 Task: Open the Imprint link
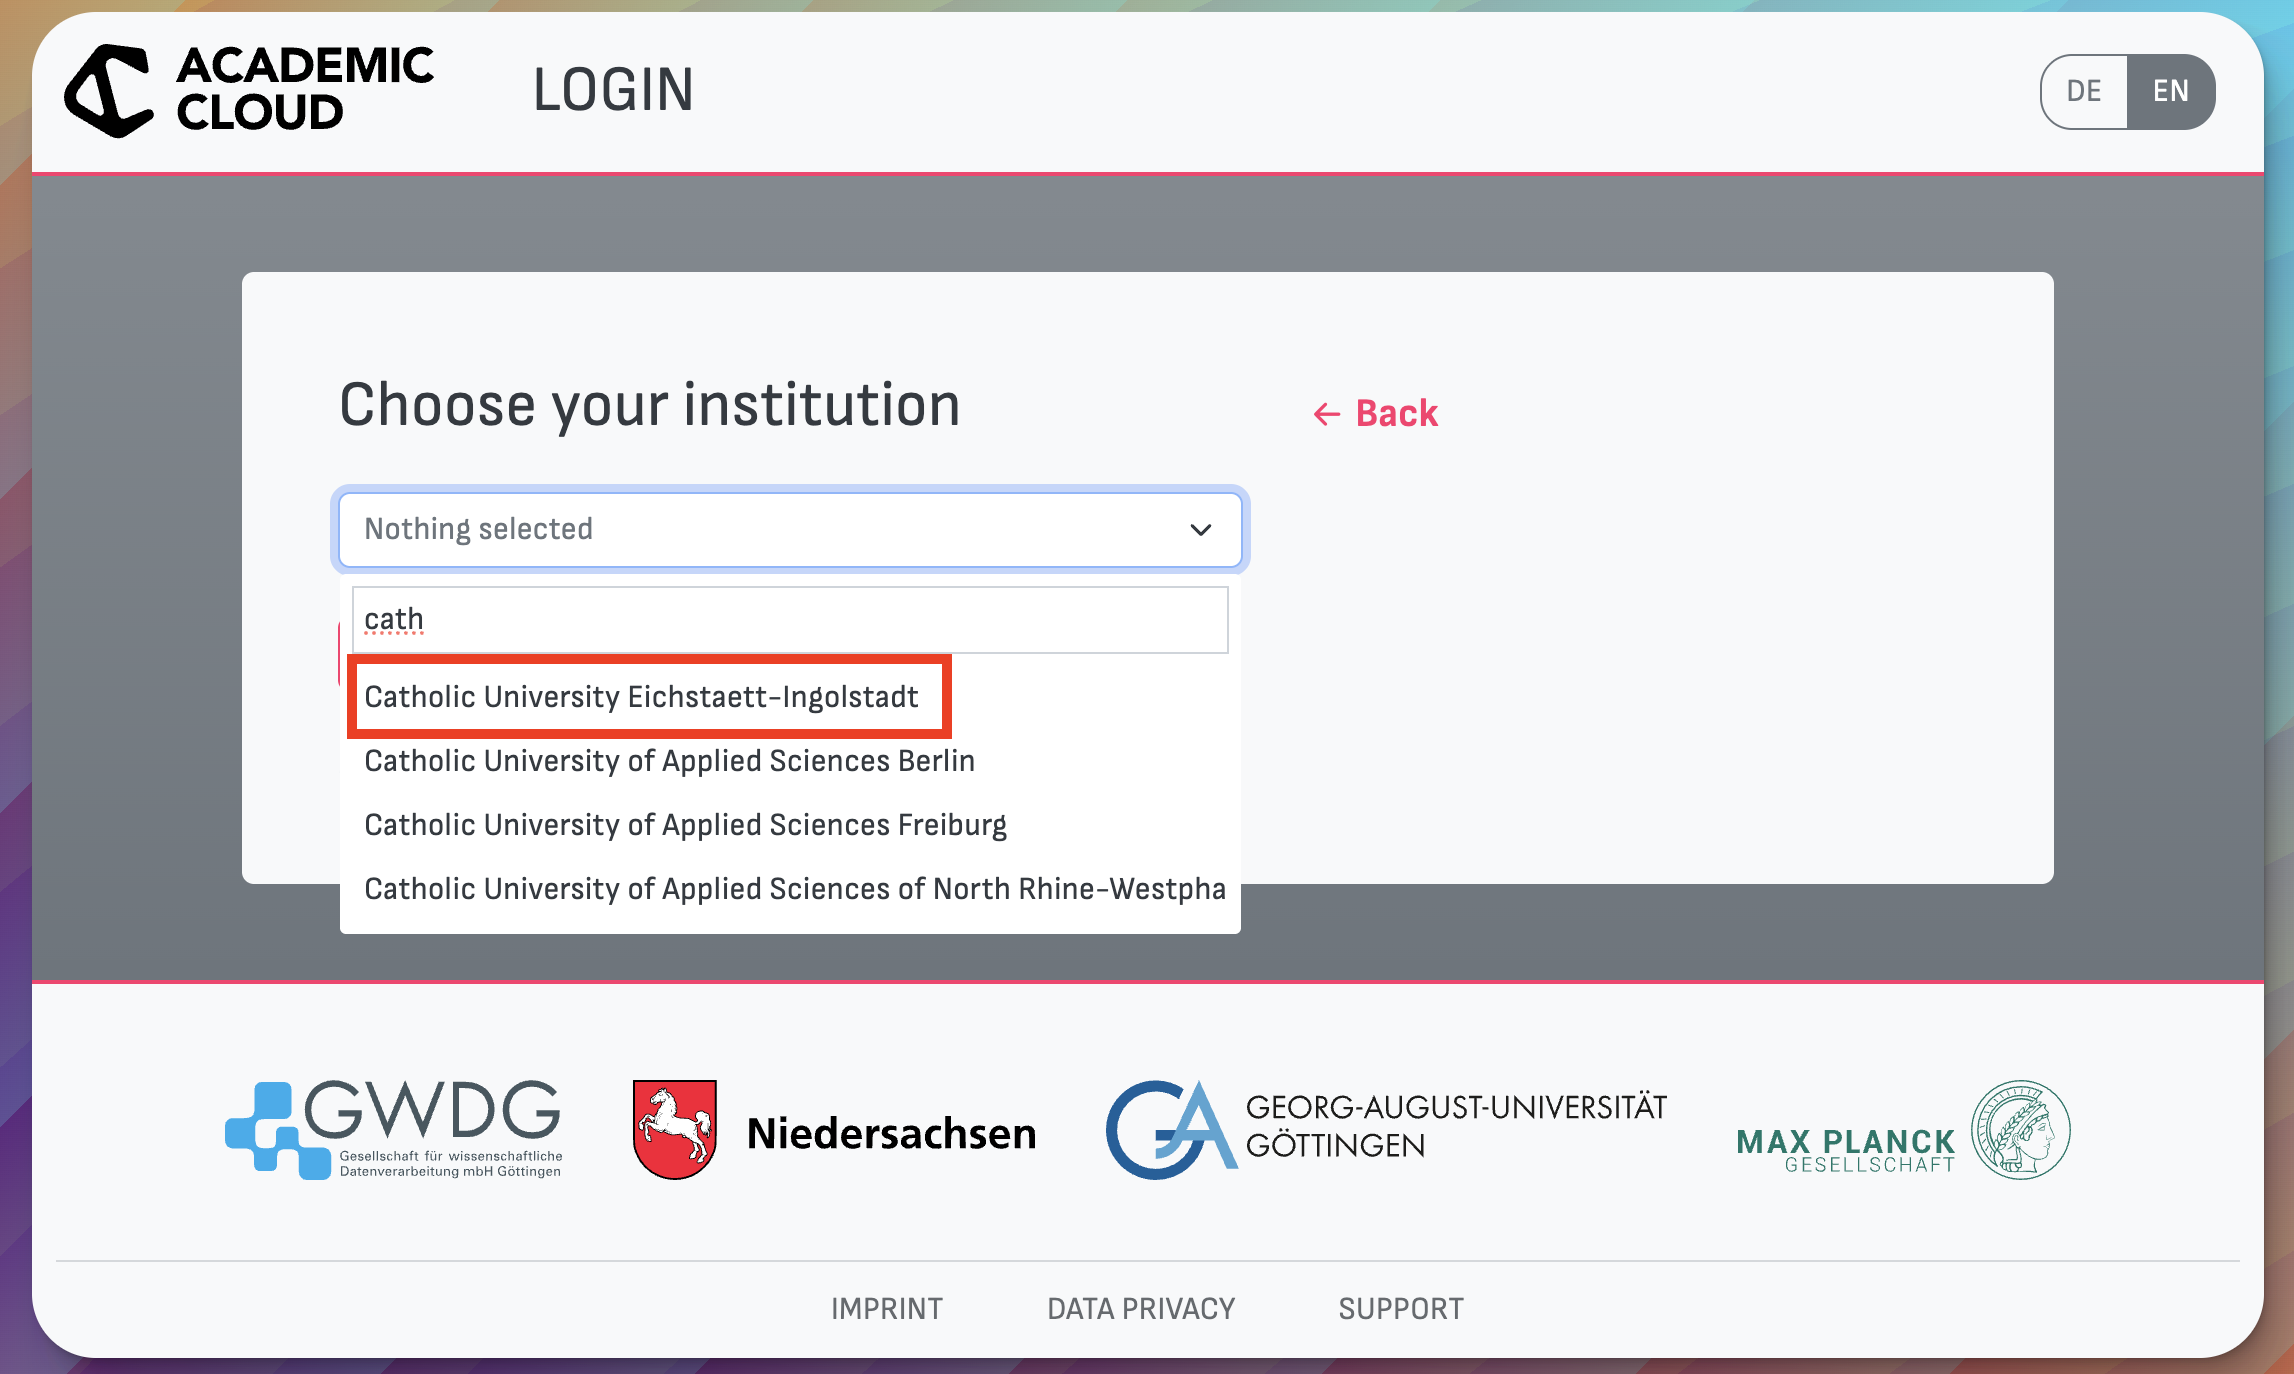[x=886, y=1309]
